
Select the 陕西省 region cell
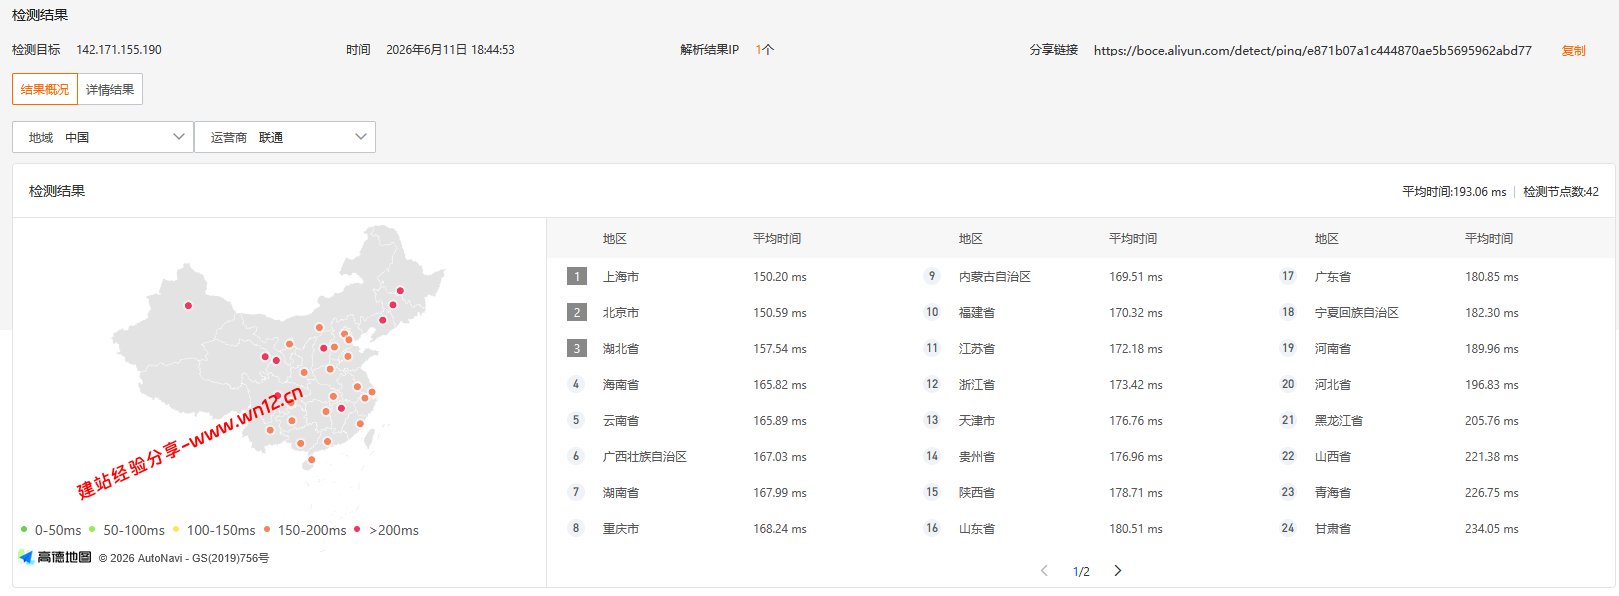977,493
